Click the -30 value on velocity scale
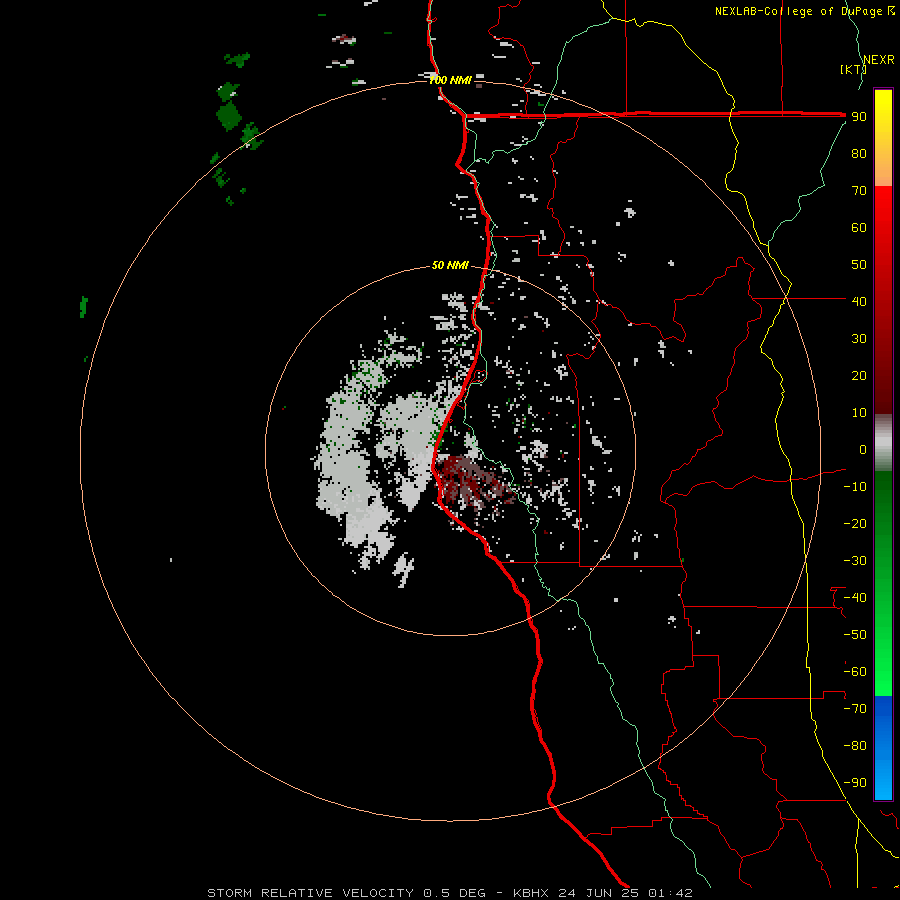Image resolution: width=900 pixels, height=900 pixels. pos(855,561)
